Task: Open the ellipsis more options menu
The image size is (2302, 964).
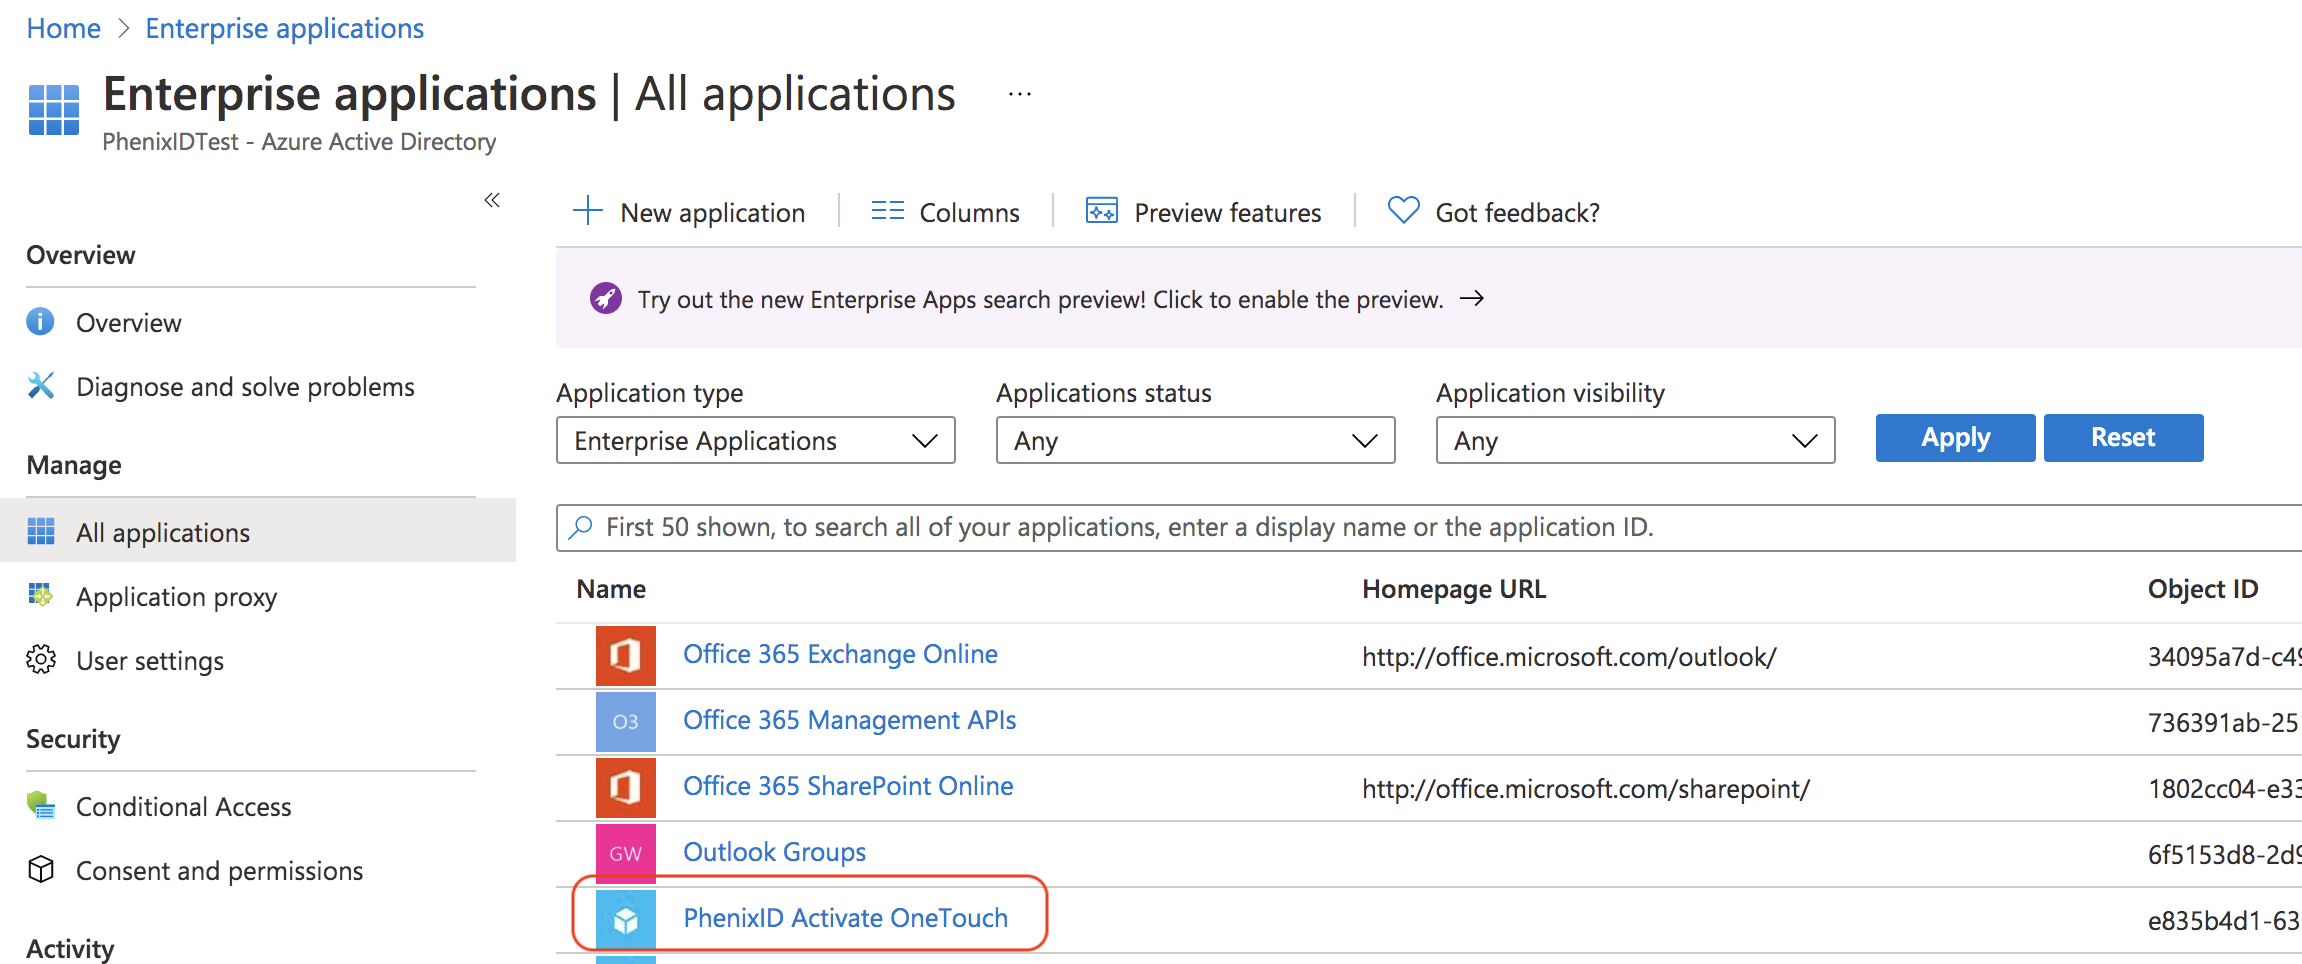Action: (x=1019, y=95)
